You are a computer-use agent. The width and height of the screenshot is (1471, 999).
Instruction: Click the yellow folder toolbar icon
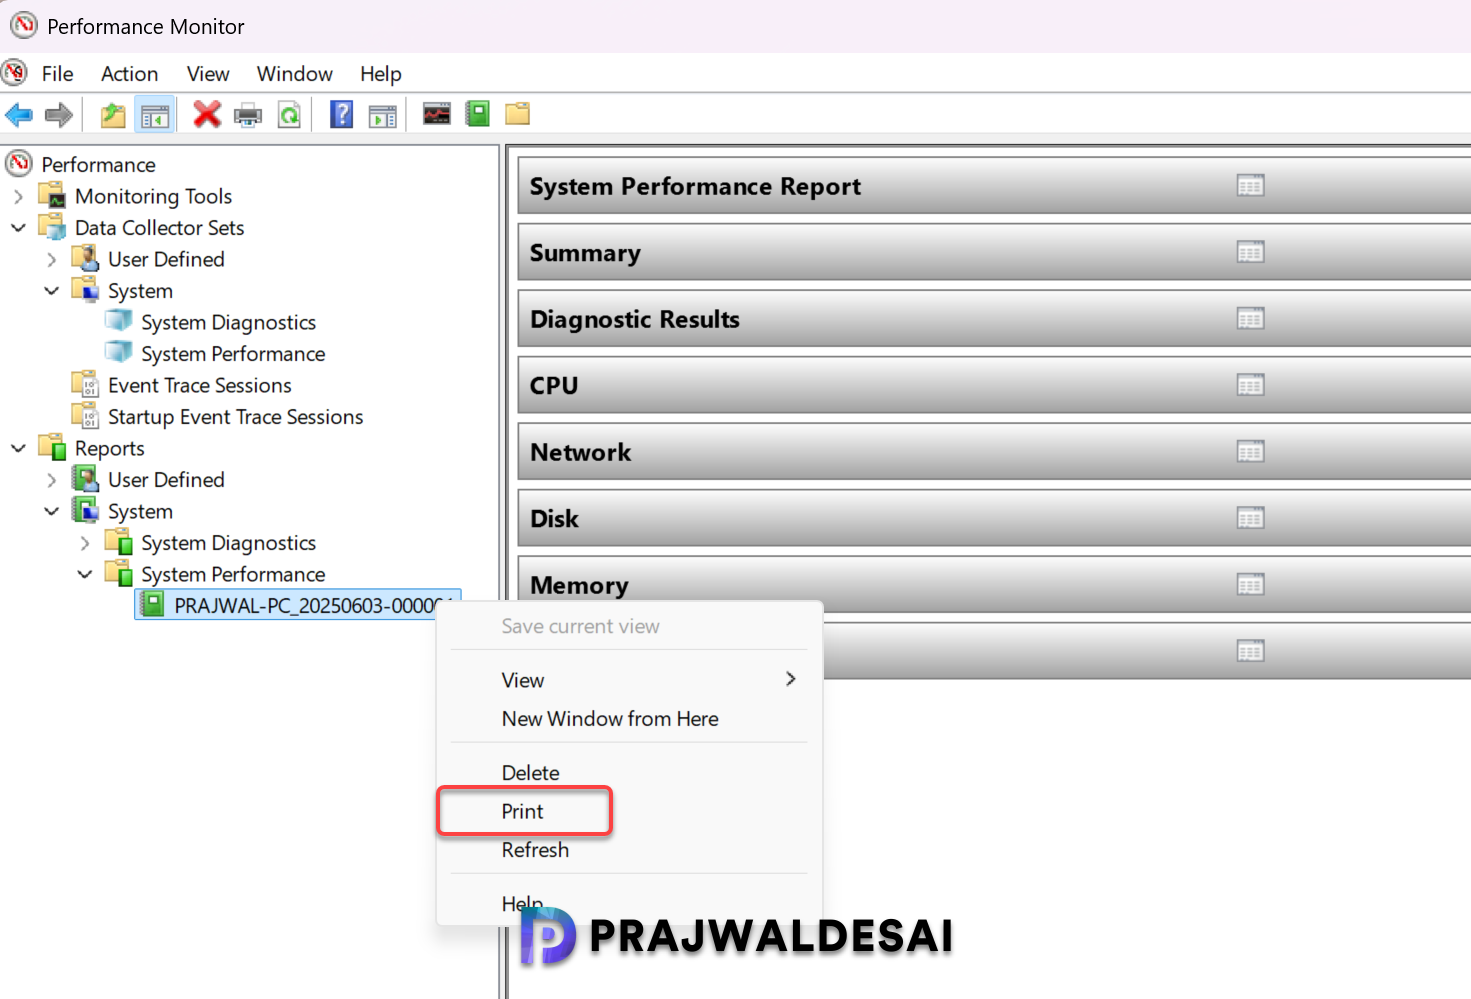[517, 113]
